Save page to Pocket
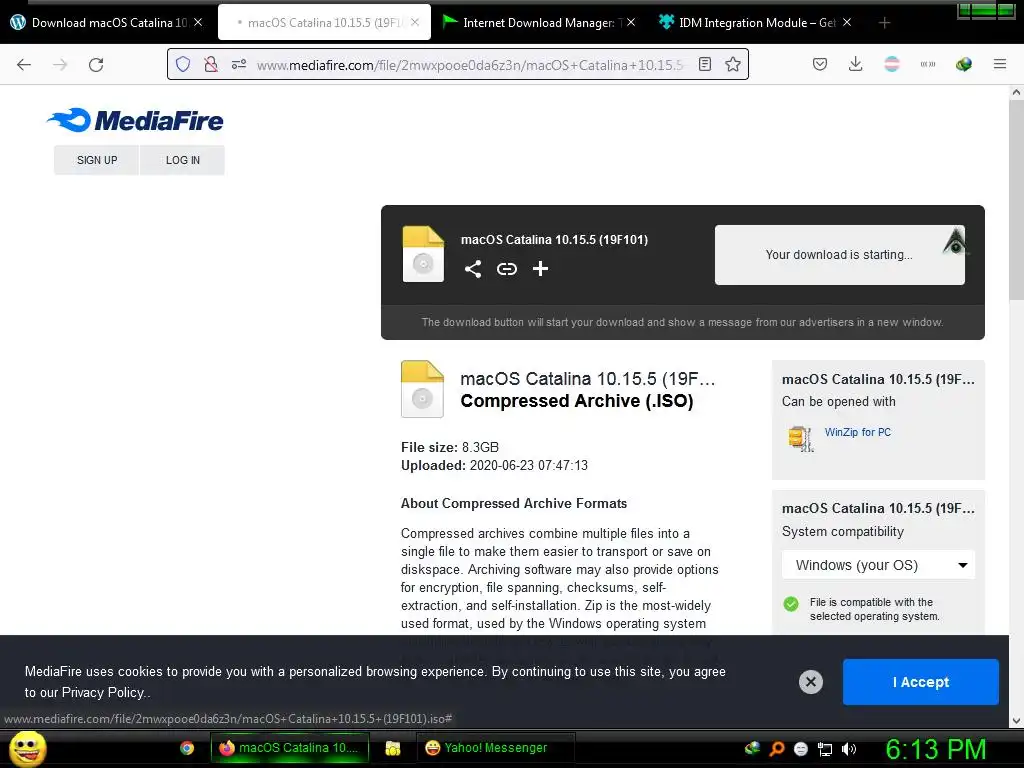This screenshot has width=1024, height=768. (x=820, y=64)
